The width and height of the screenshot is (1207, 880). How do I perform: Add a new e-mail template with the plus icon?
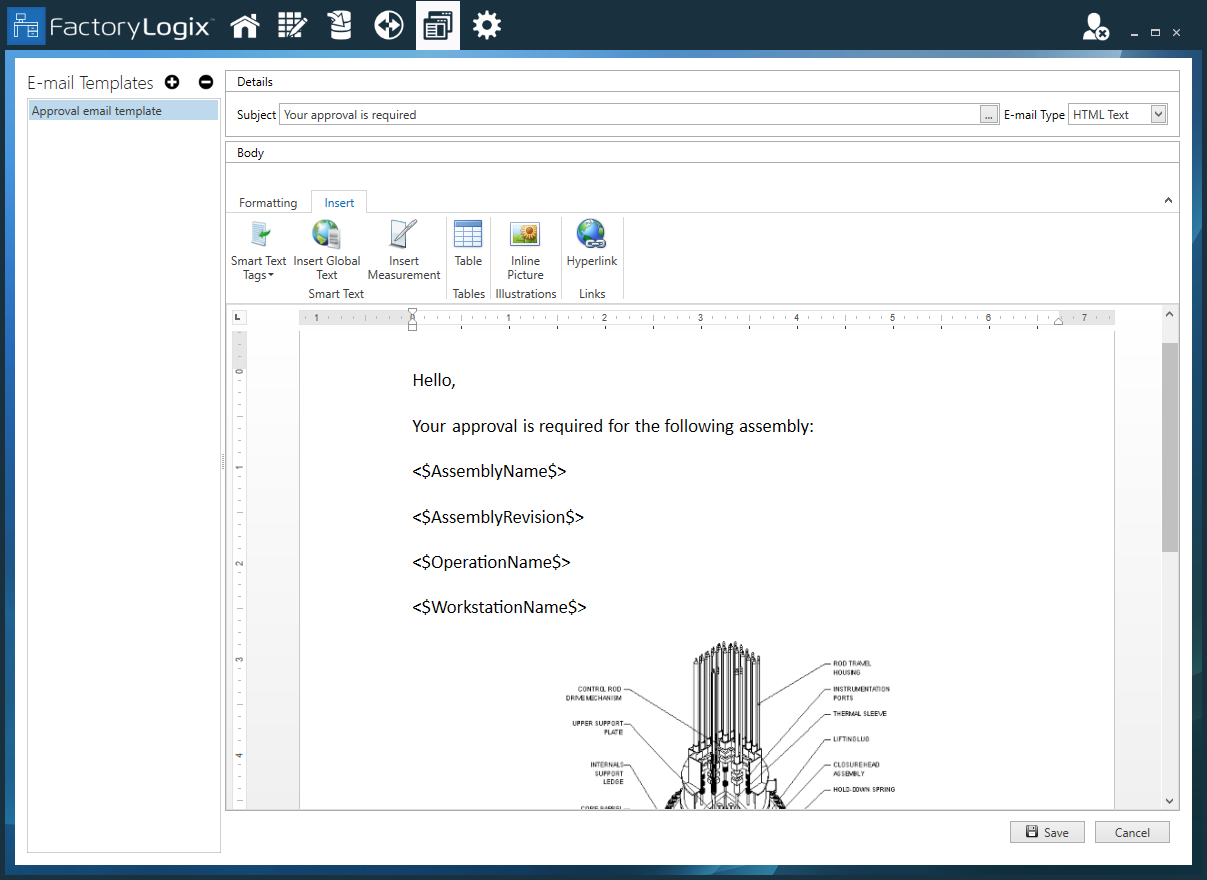[x=172, y=82]
